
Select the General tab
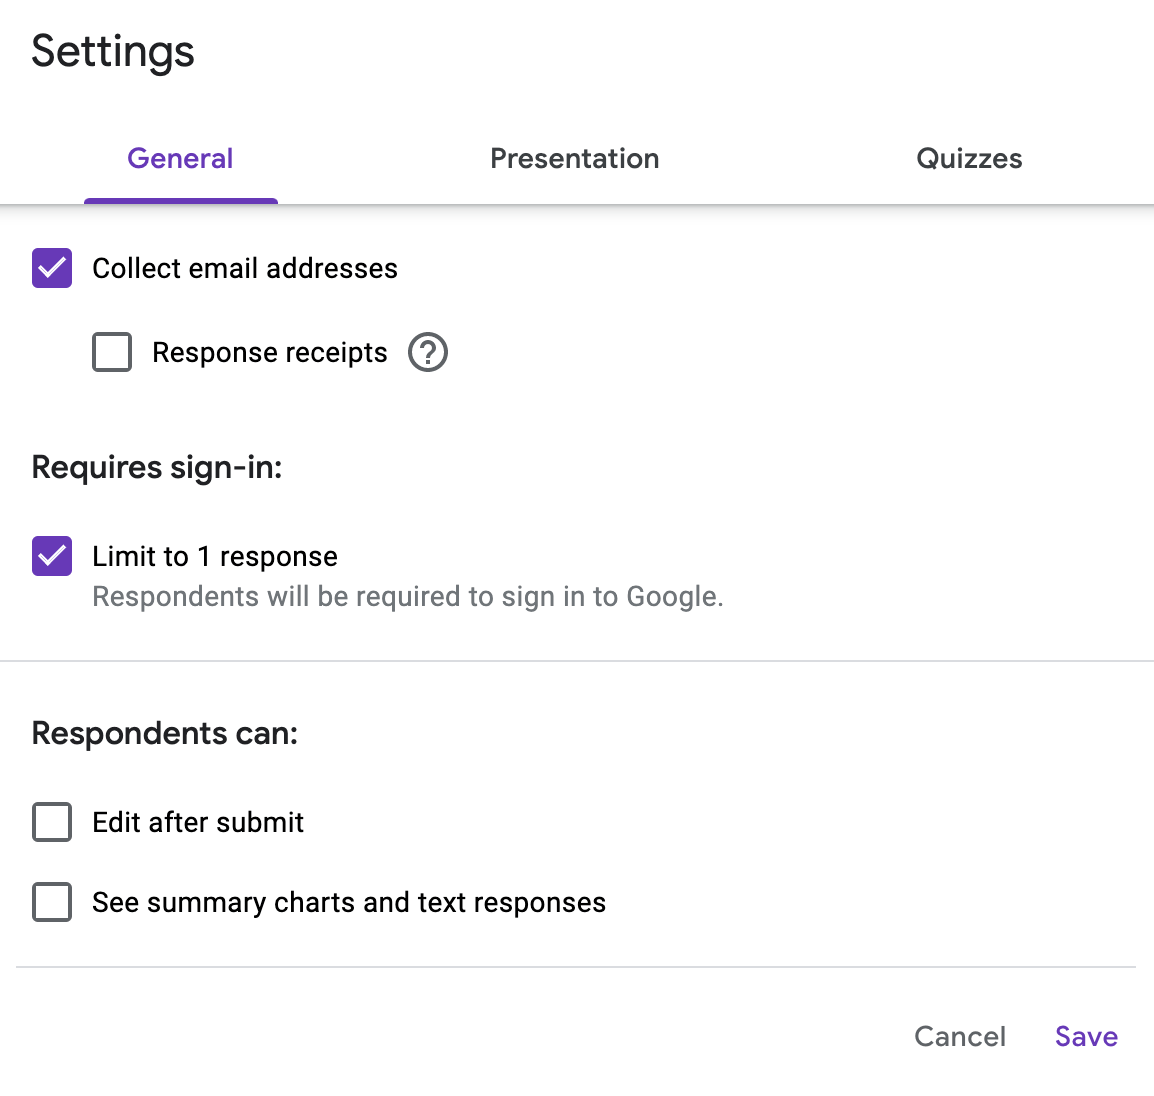(180, 158)
